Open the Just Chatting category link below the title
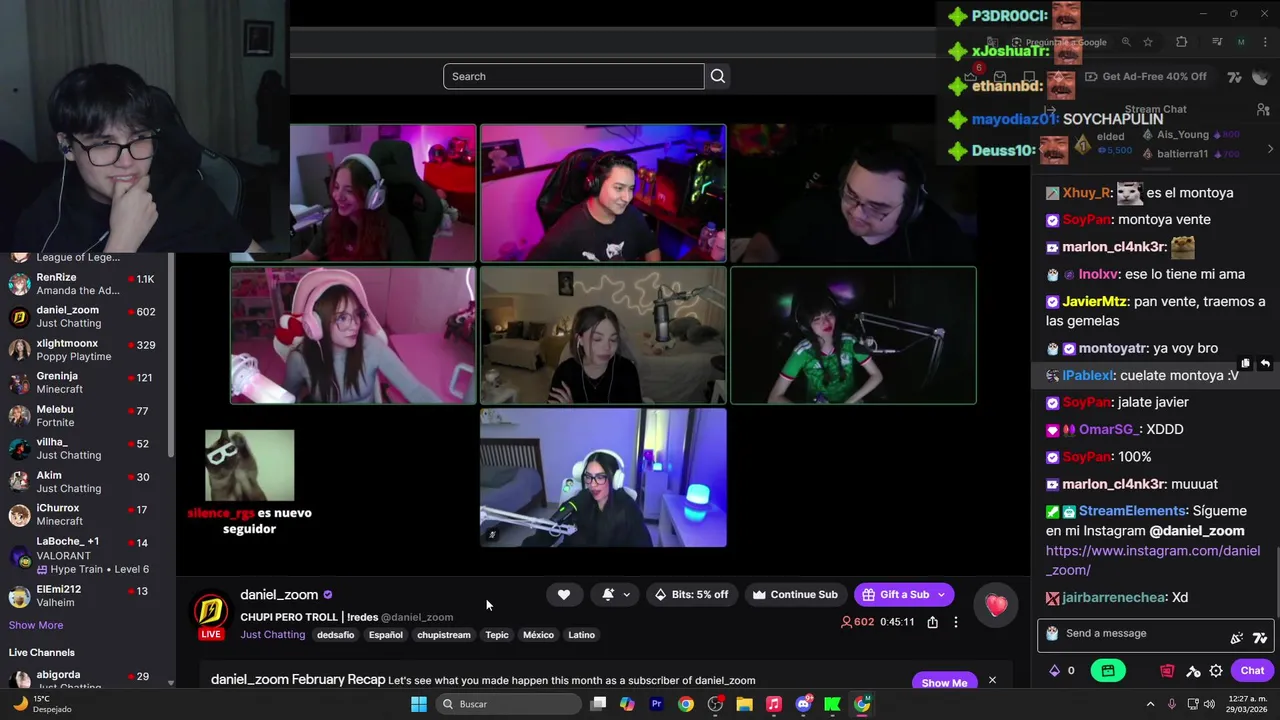The width and height of the screenshot is (1280, 720). point(272,634)
